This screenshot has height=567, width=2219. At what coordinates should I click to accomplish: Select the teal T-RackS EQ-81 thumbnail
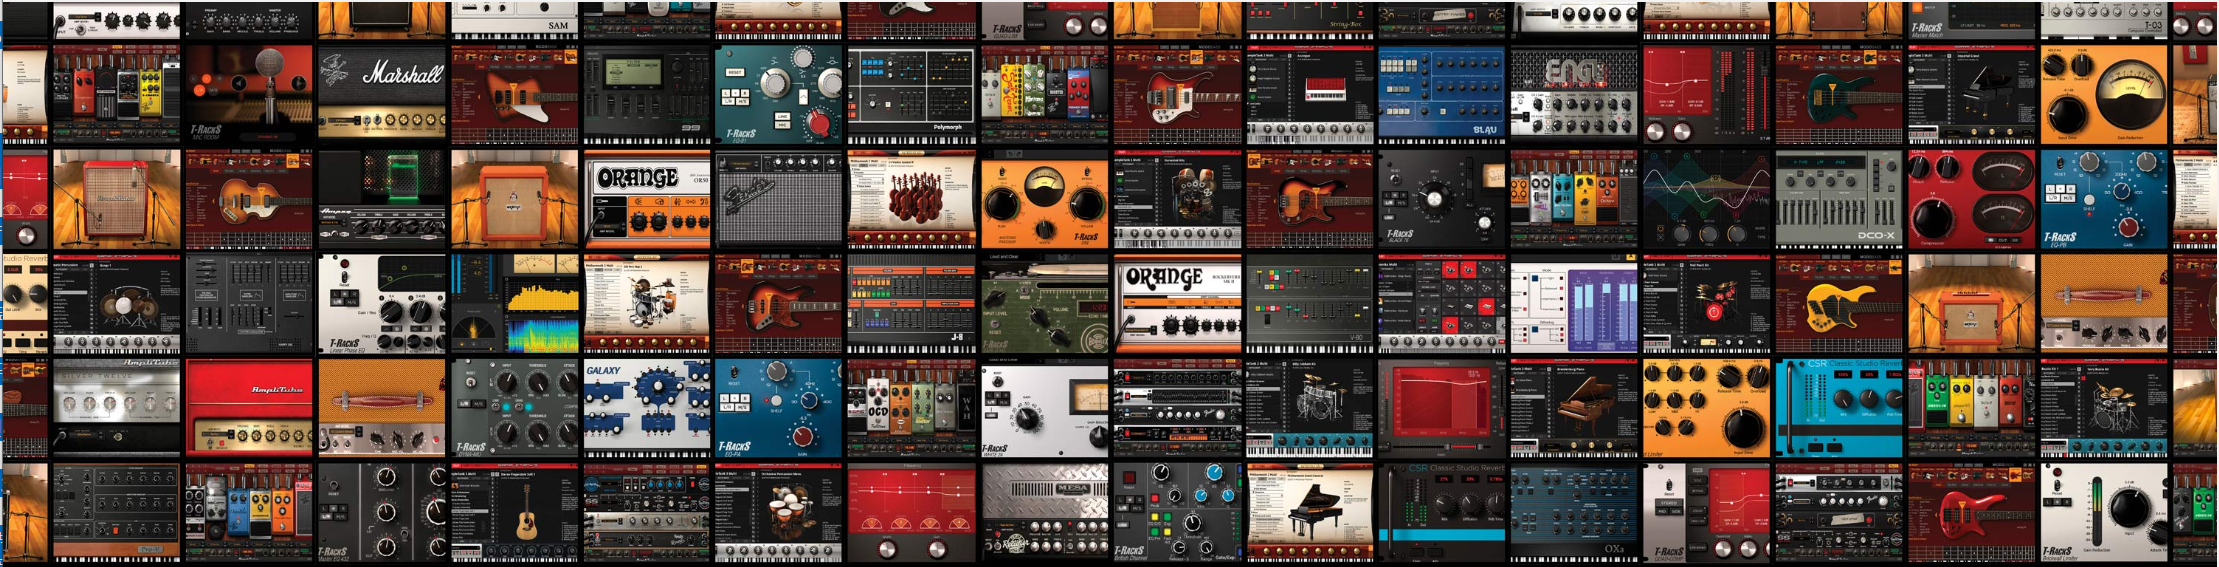click(x=779, y=94)
